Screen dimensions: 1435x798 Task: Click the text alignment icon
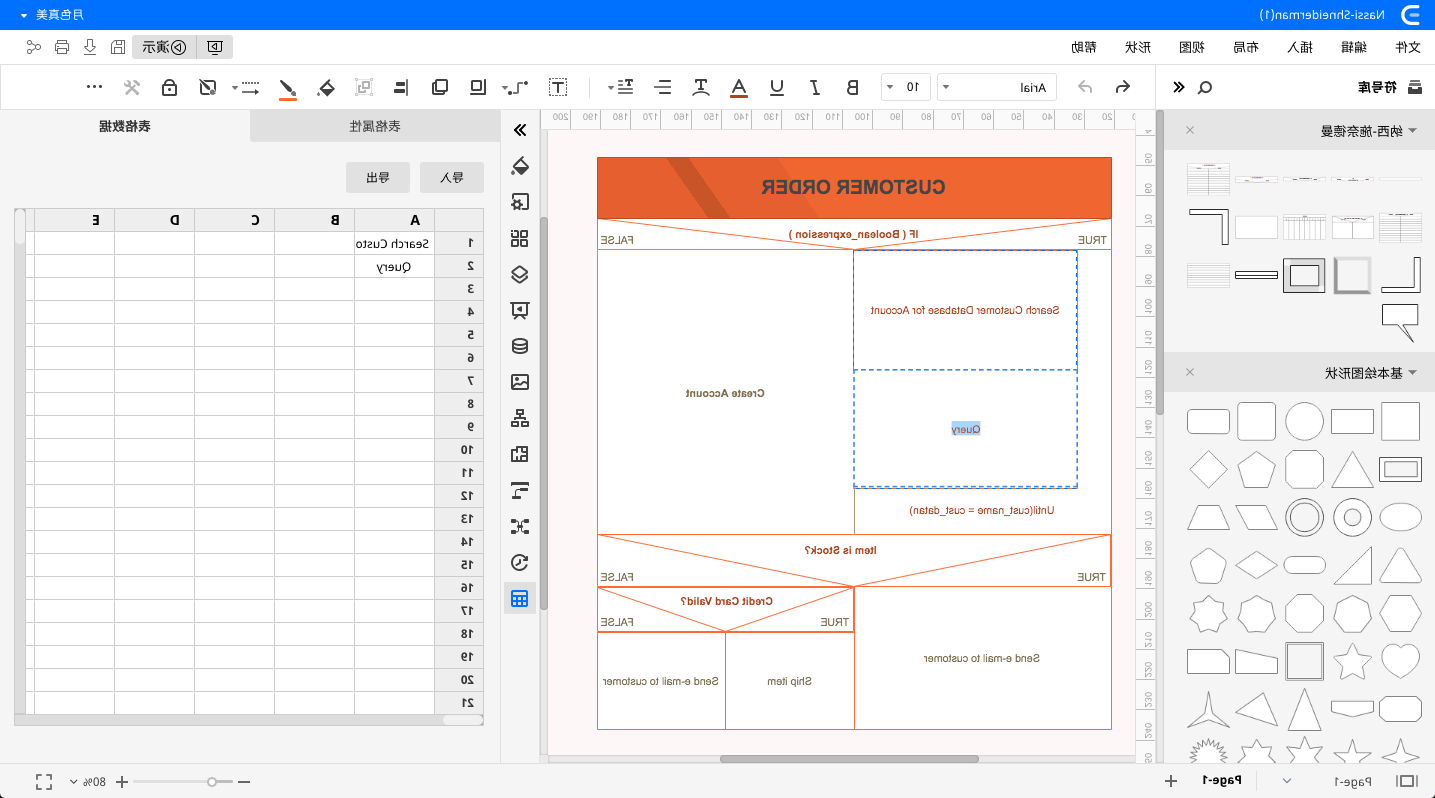[x=663, y=87]
